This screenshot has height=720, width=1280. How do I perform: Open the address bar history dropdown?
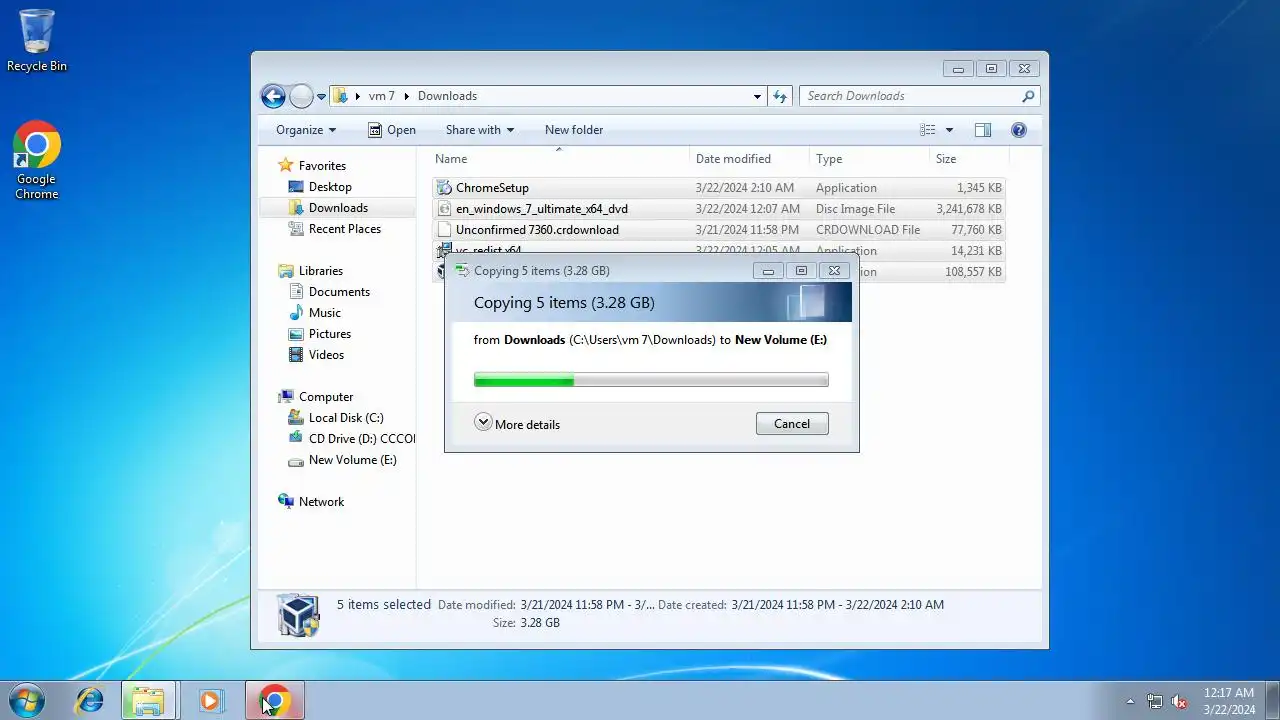(757, 96)
